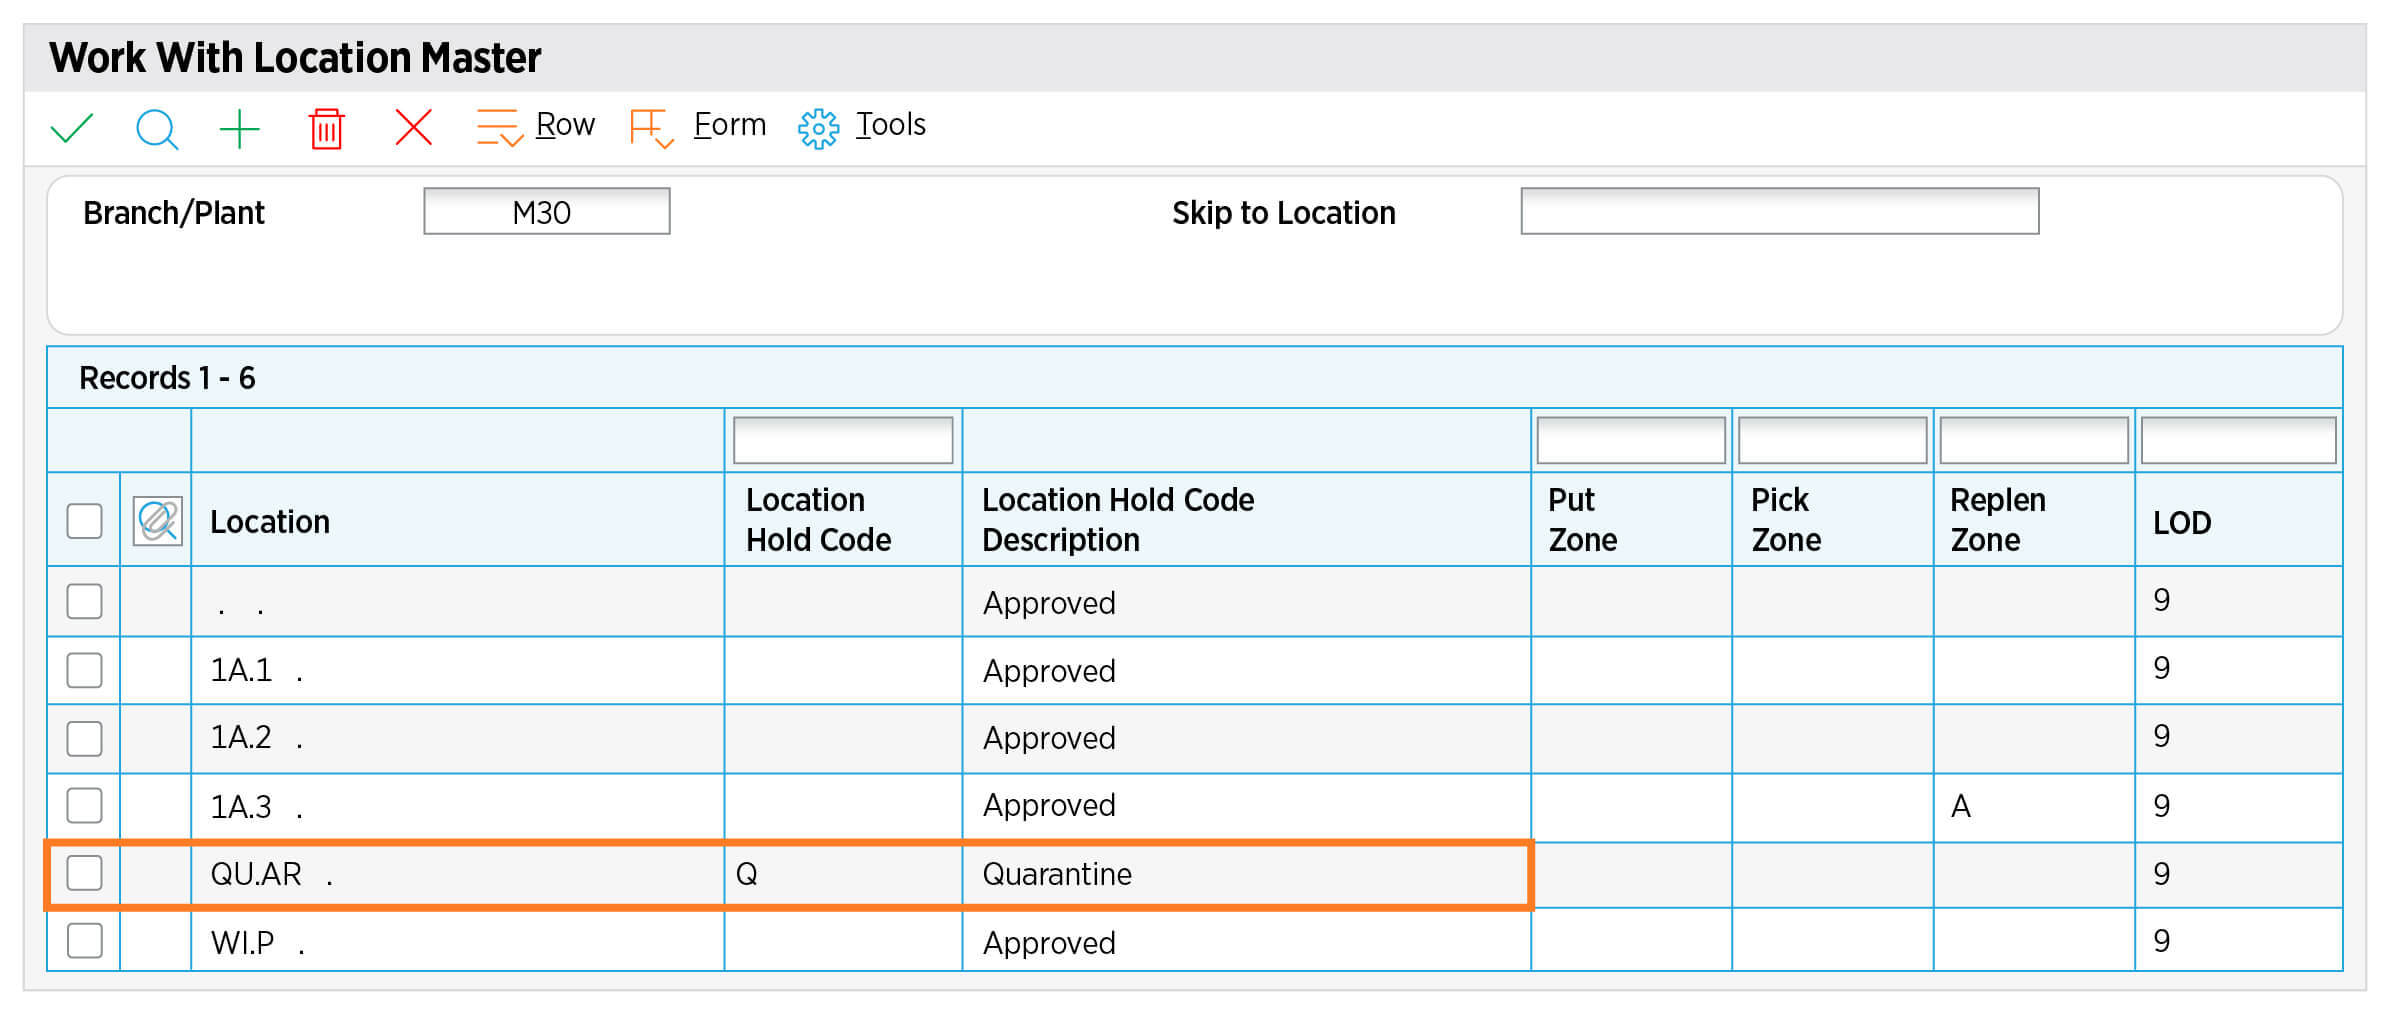Open the Tools menu
Image resolution: width=2389 pixels, height=1014 pixels.
point(890,125)
